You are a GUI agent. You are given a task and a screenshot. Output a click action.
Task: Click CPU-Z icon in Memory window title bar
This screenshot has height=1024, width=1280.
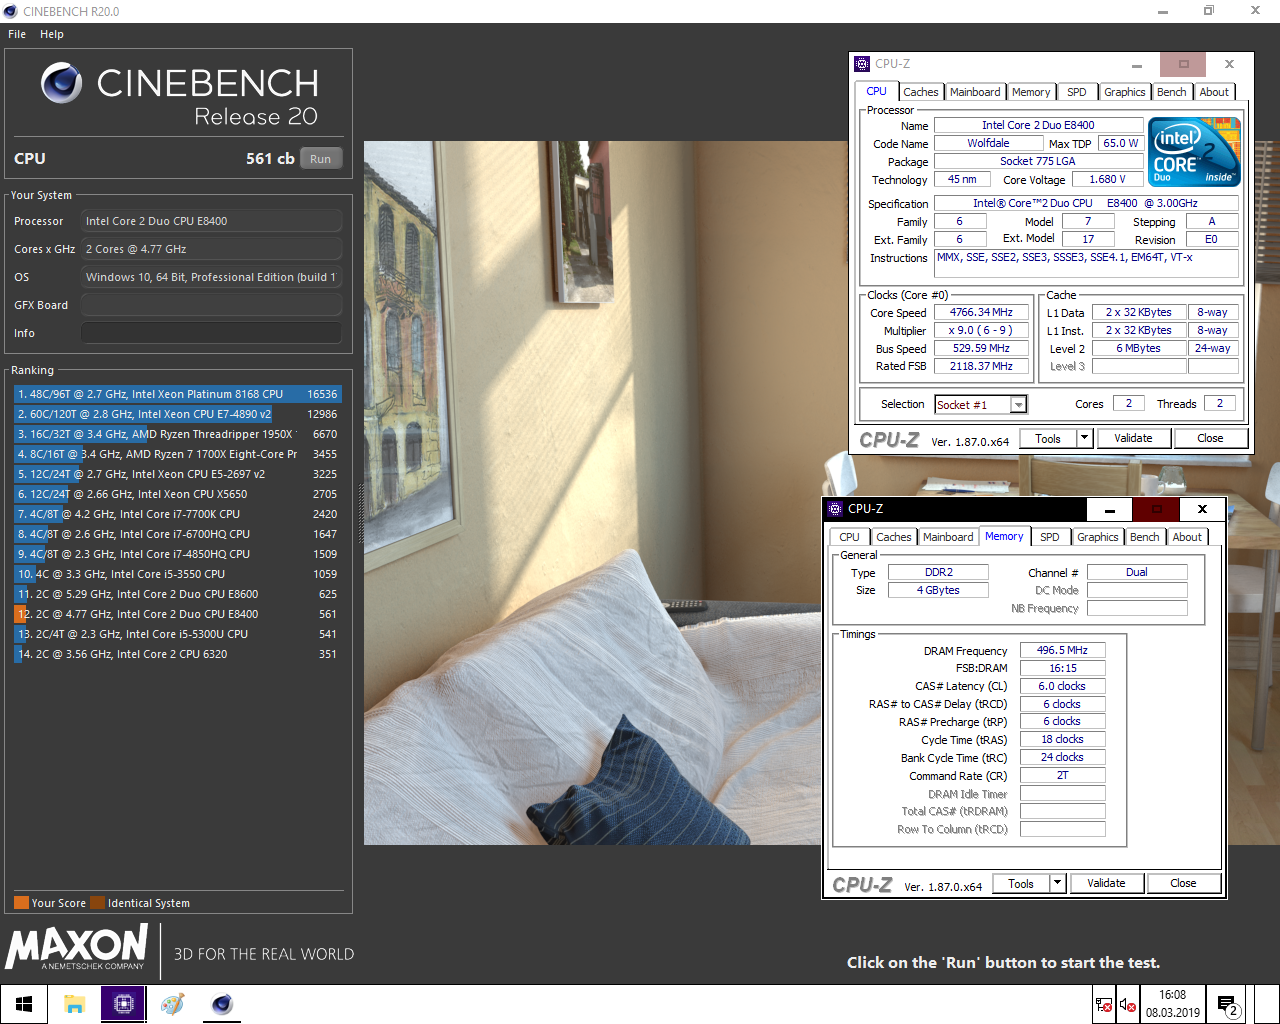coord(835,509)
